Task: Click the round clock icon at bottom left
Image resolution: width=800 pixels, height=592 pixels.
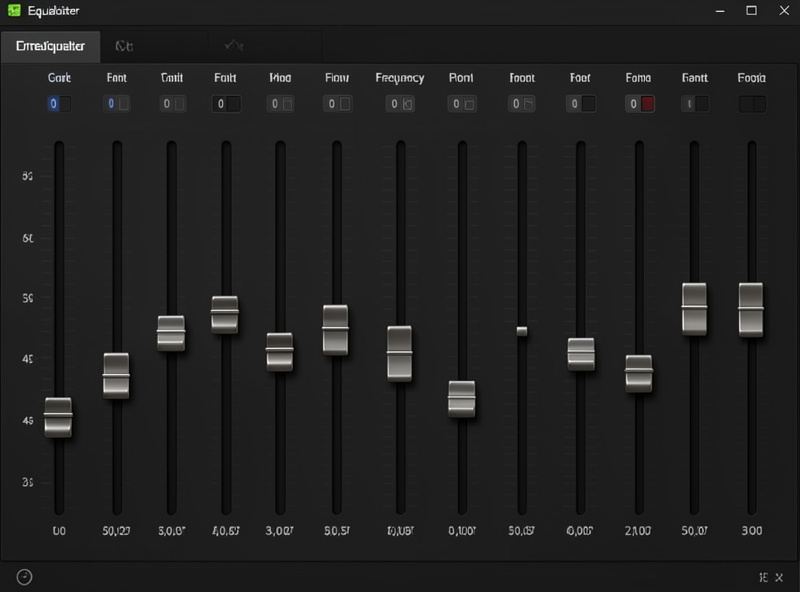Action: 24,577
